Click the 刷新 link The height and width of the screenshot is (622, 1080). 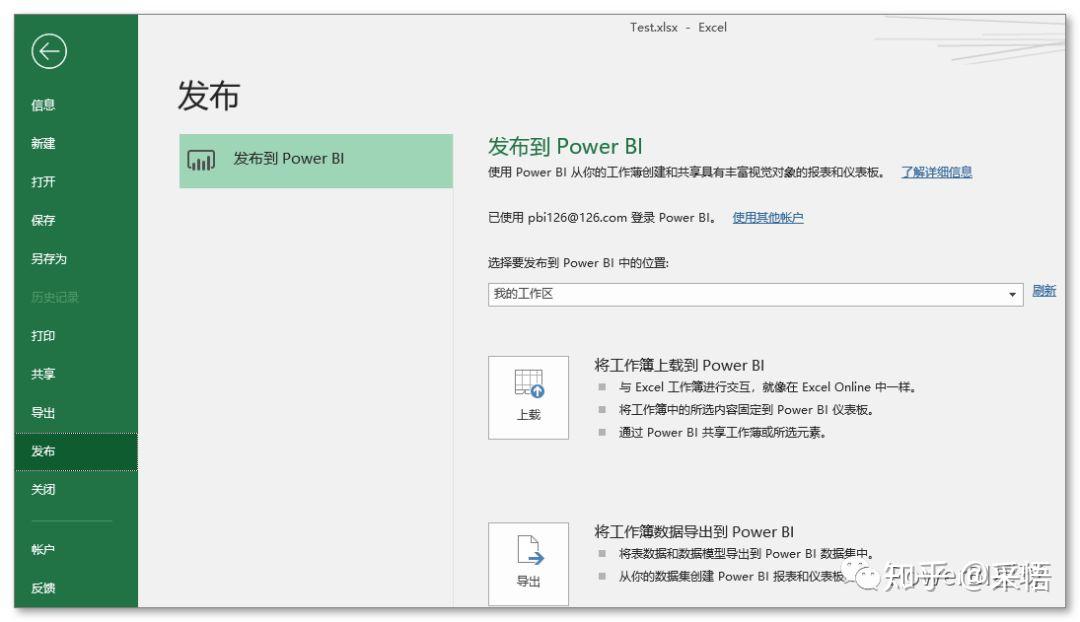click(x=1044, y=291)
